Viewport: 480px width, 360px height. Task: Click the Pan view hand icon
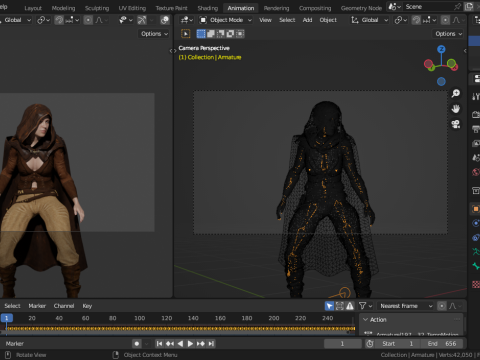456,109
